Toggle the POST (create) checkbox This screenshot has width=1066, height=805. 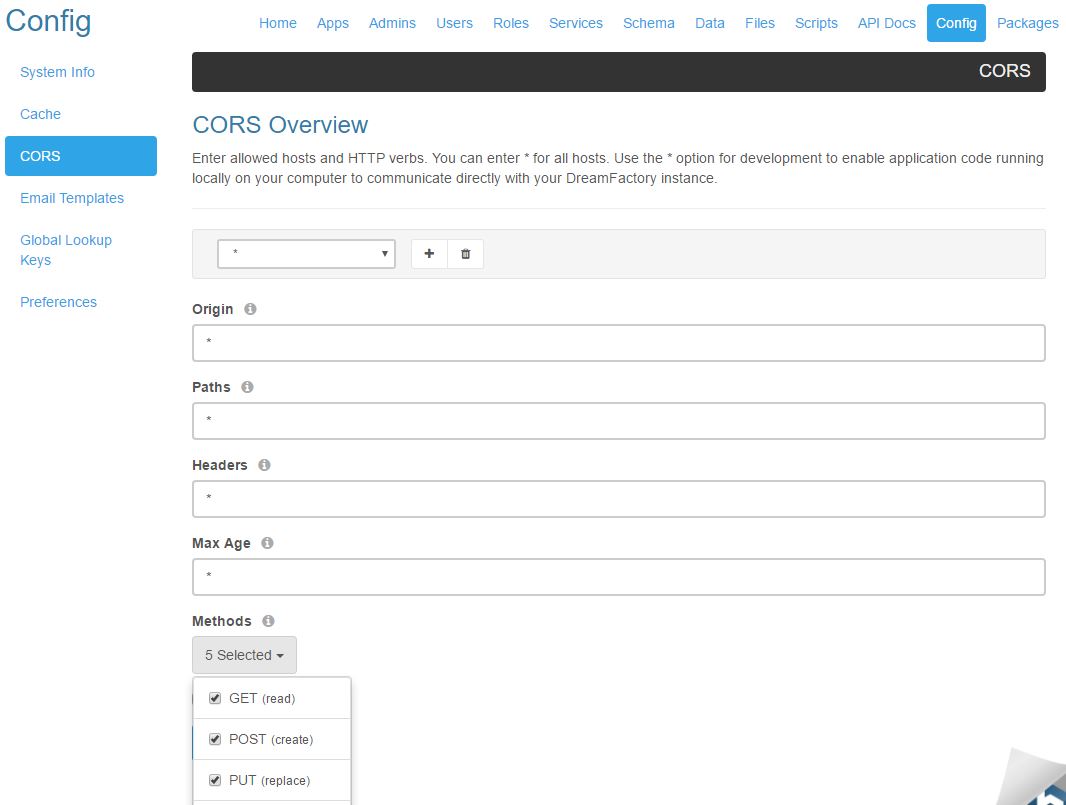(215, 739)
